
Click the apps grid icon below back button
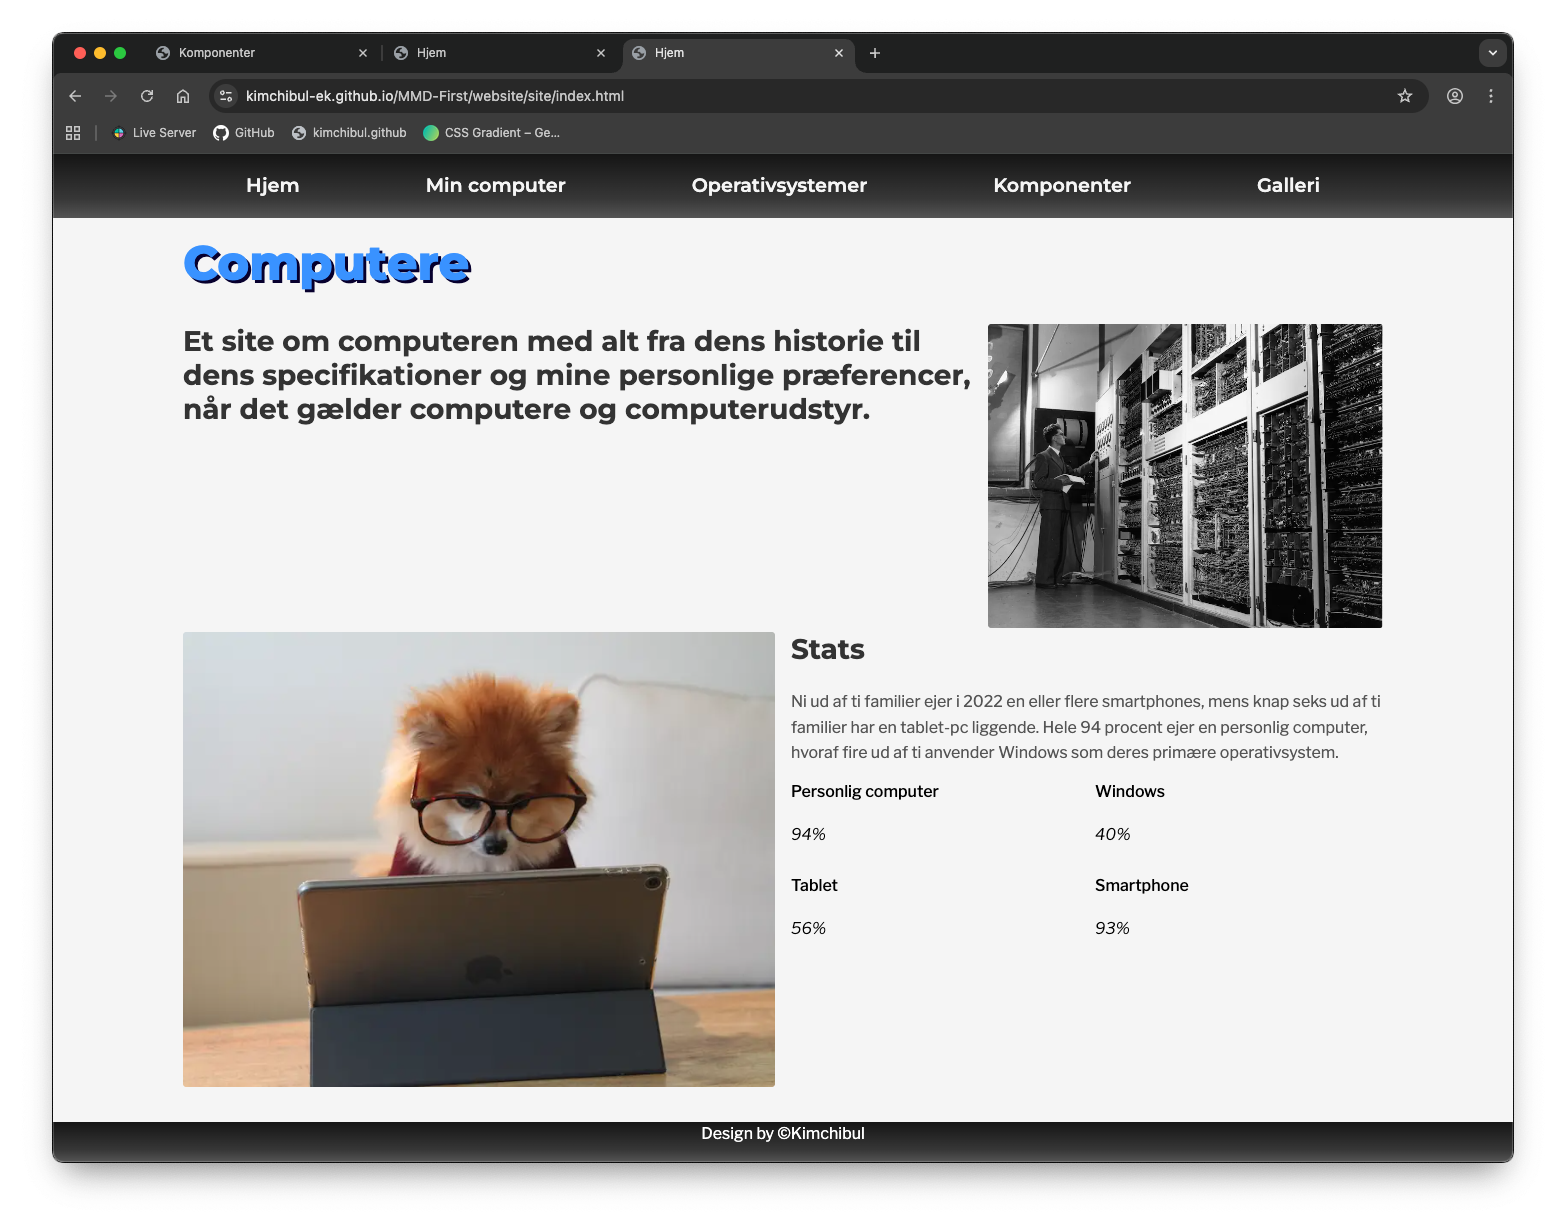(72, 132)
